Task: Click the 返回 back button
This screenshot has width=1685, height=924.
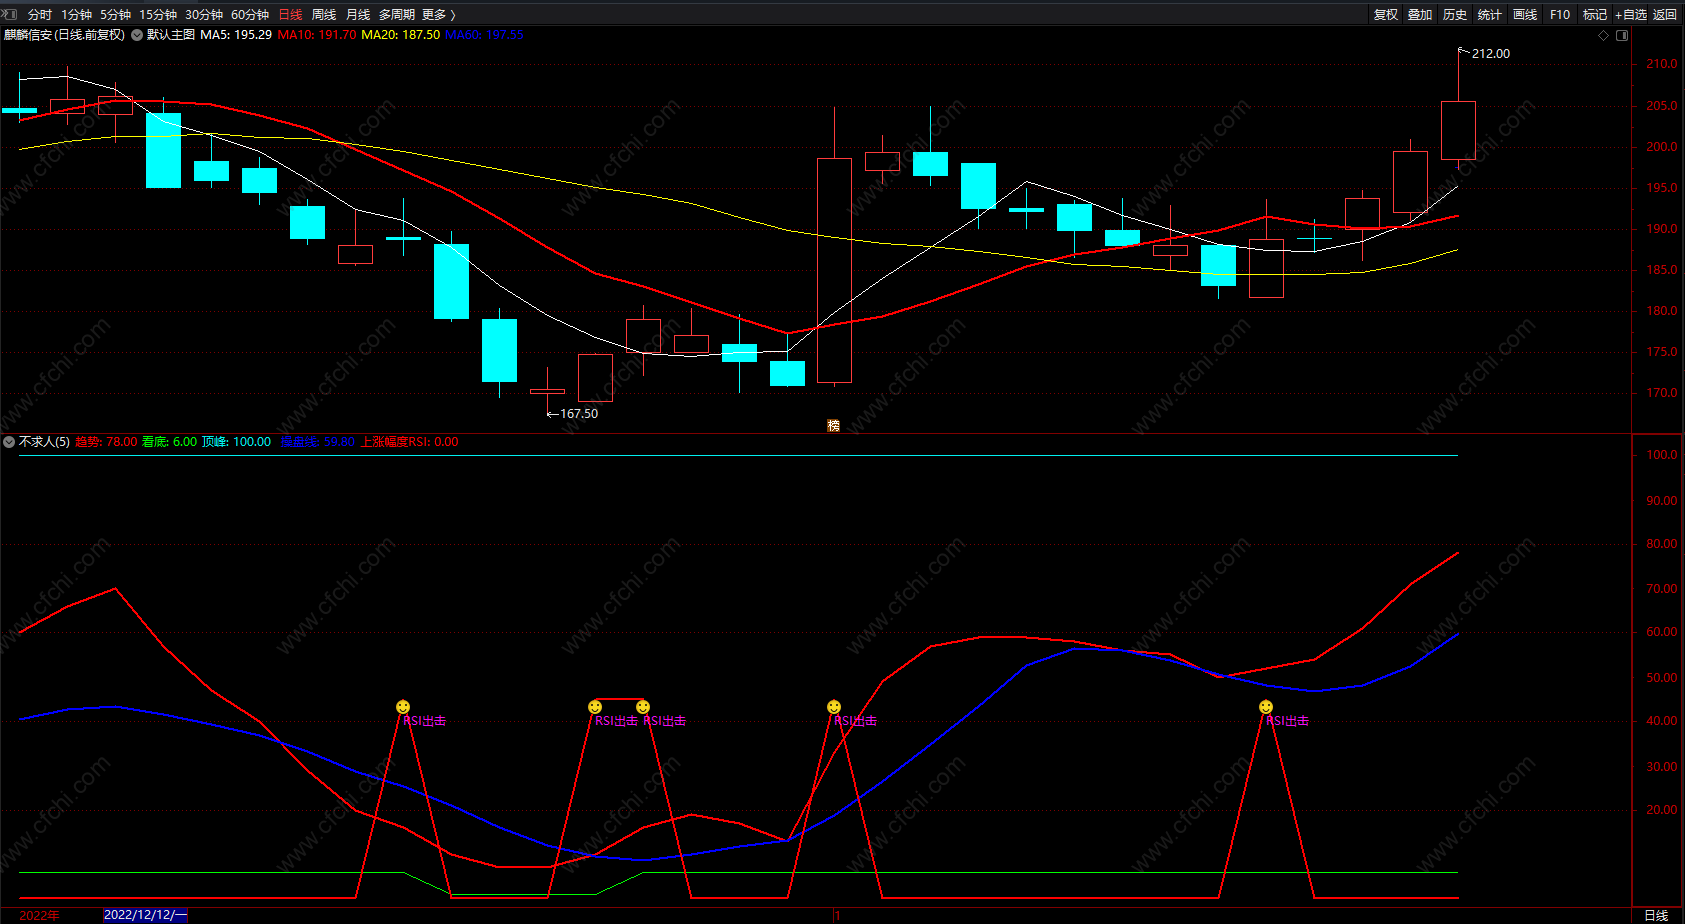Action: tap(1665, 15)
